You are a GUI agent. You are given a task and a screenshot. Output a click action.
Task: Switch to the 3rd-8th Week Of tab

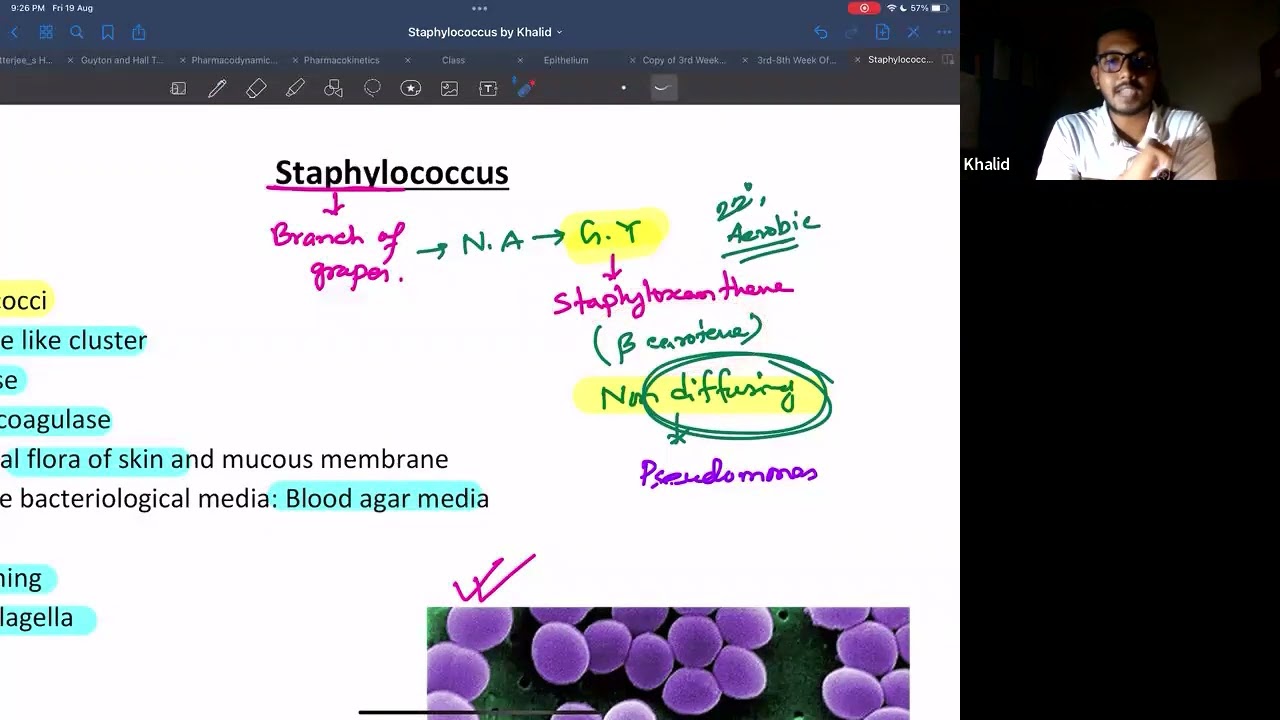coord(796,60)
